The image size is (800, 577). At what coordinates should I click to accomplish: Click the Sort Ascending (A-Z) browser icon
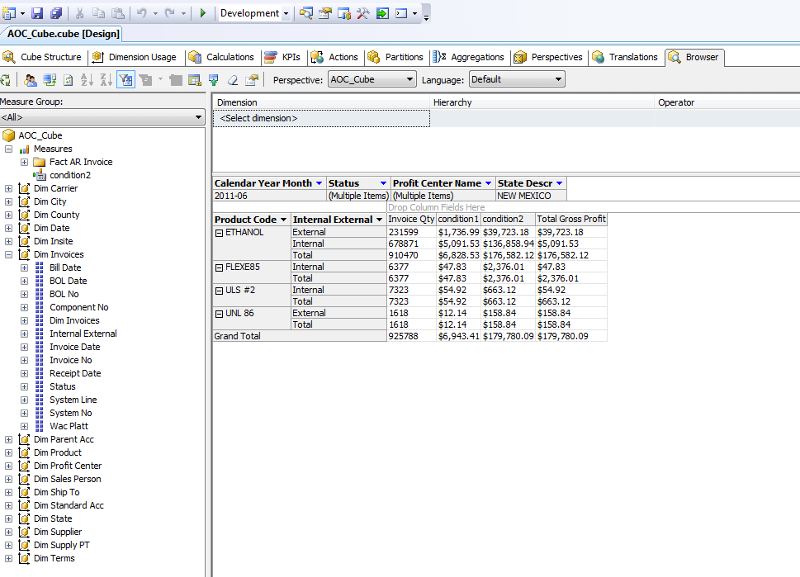pyautogui.click(x=88, y=80)
